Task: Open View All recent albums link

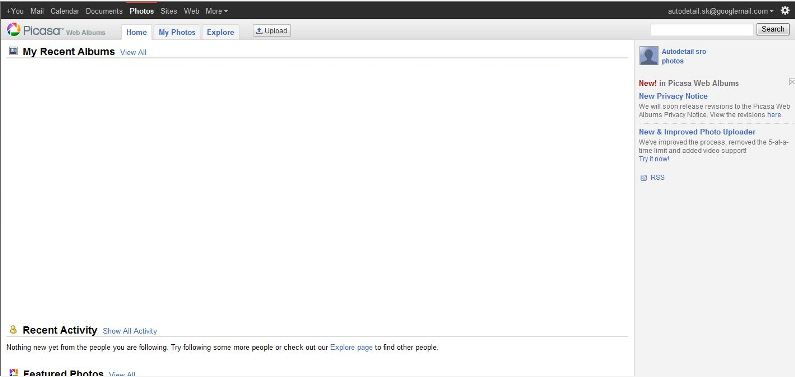Action: [x=133, y=52]
